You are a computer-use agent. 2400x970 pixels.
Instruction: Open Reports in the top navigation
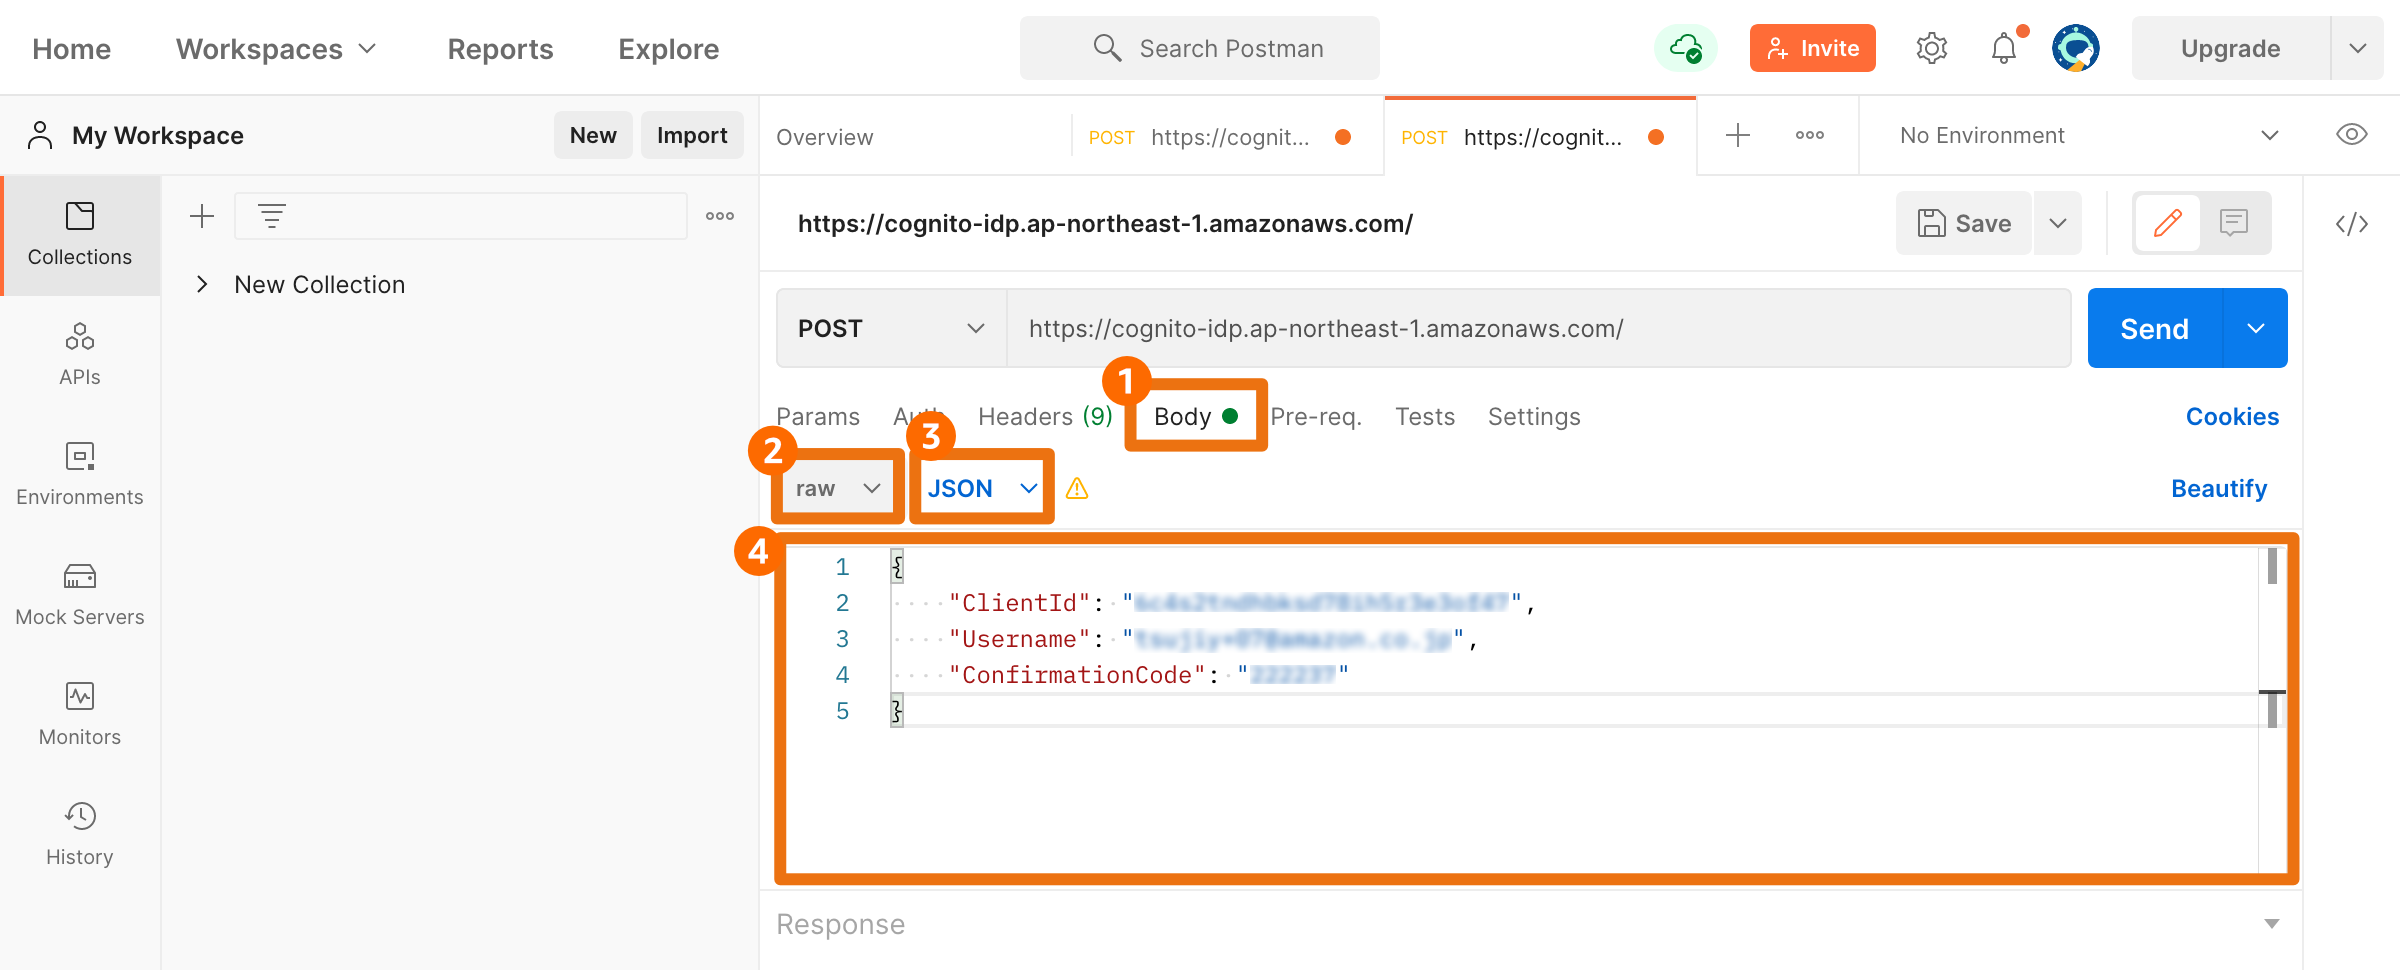[500, 49]
